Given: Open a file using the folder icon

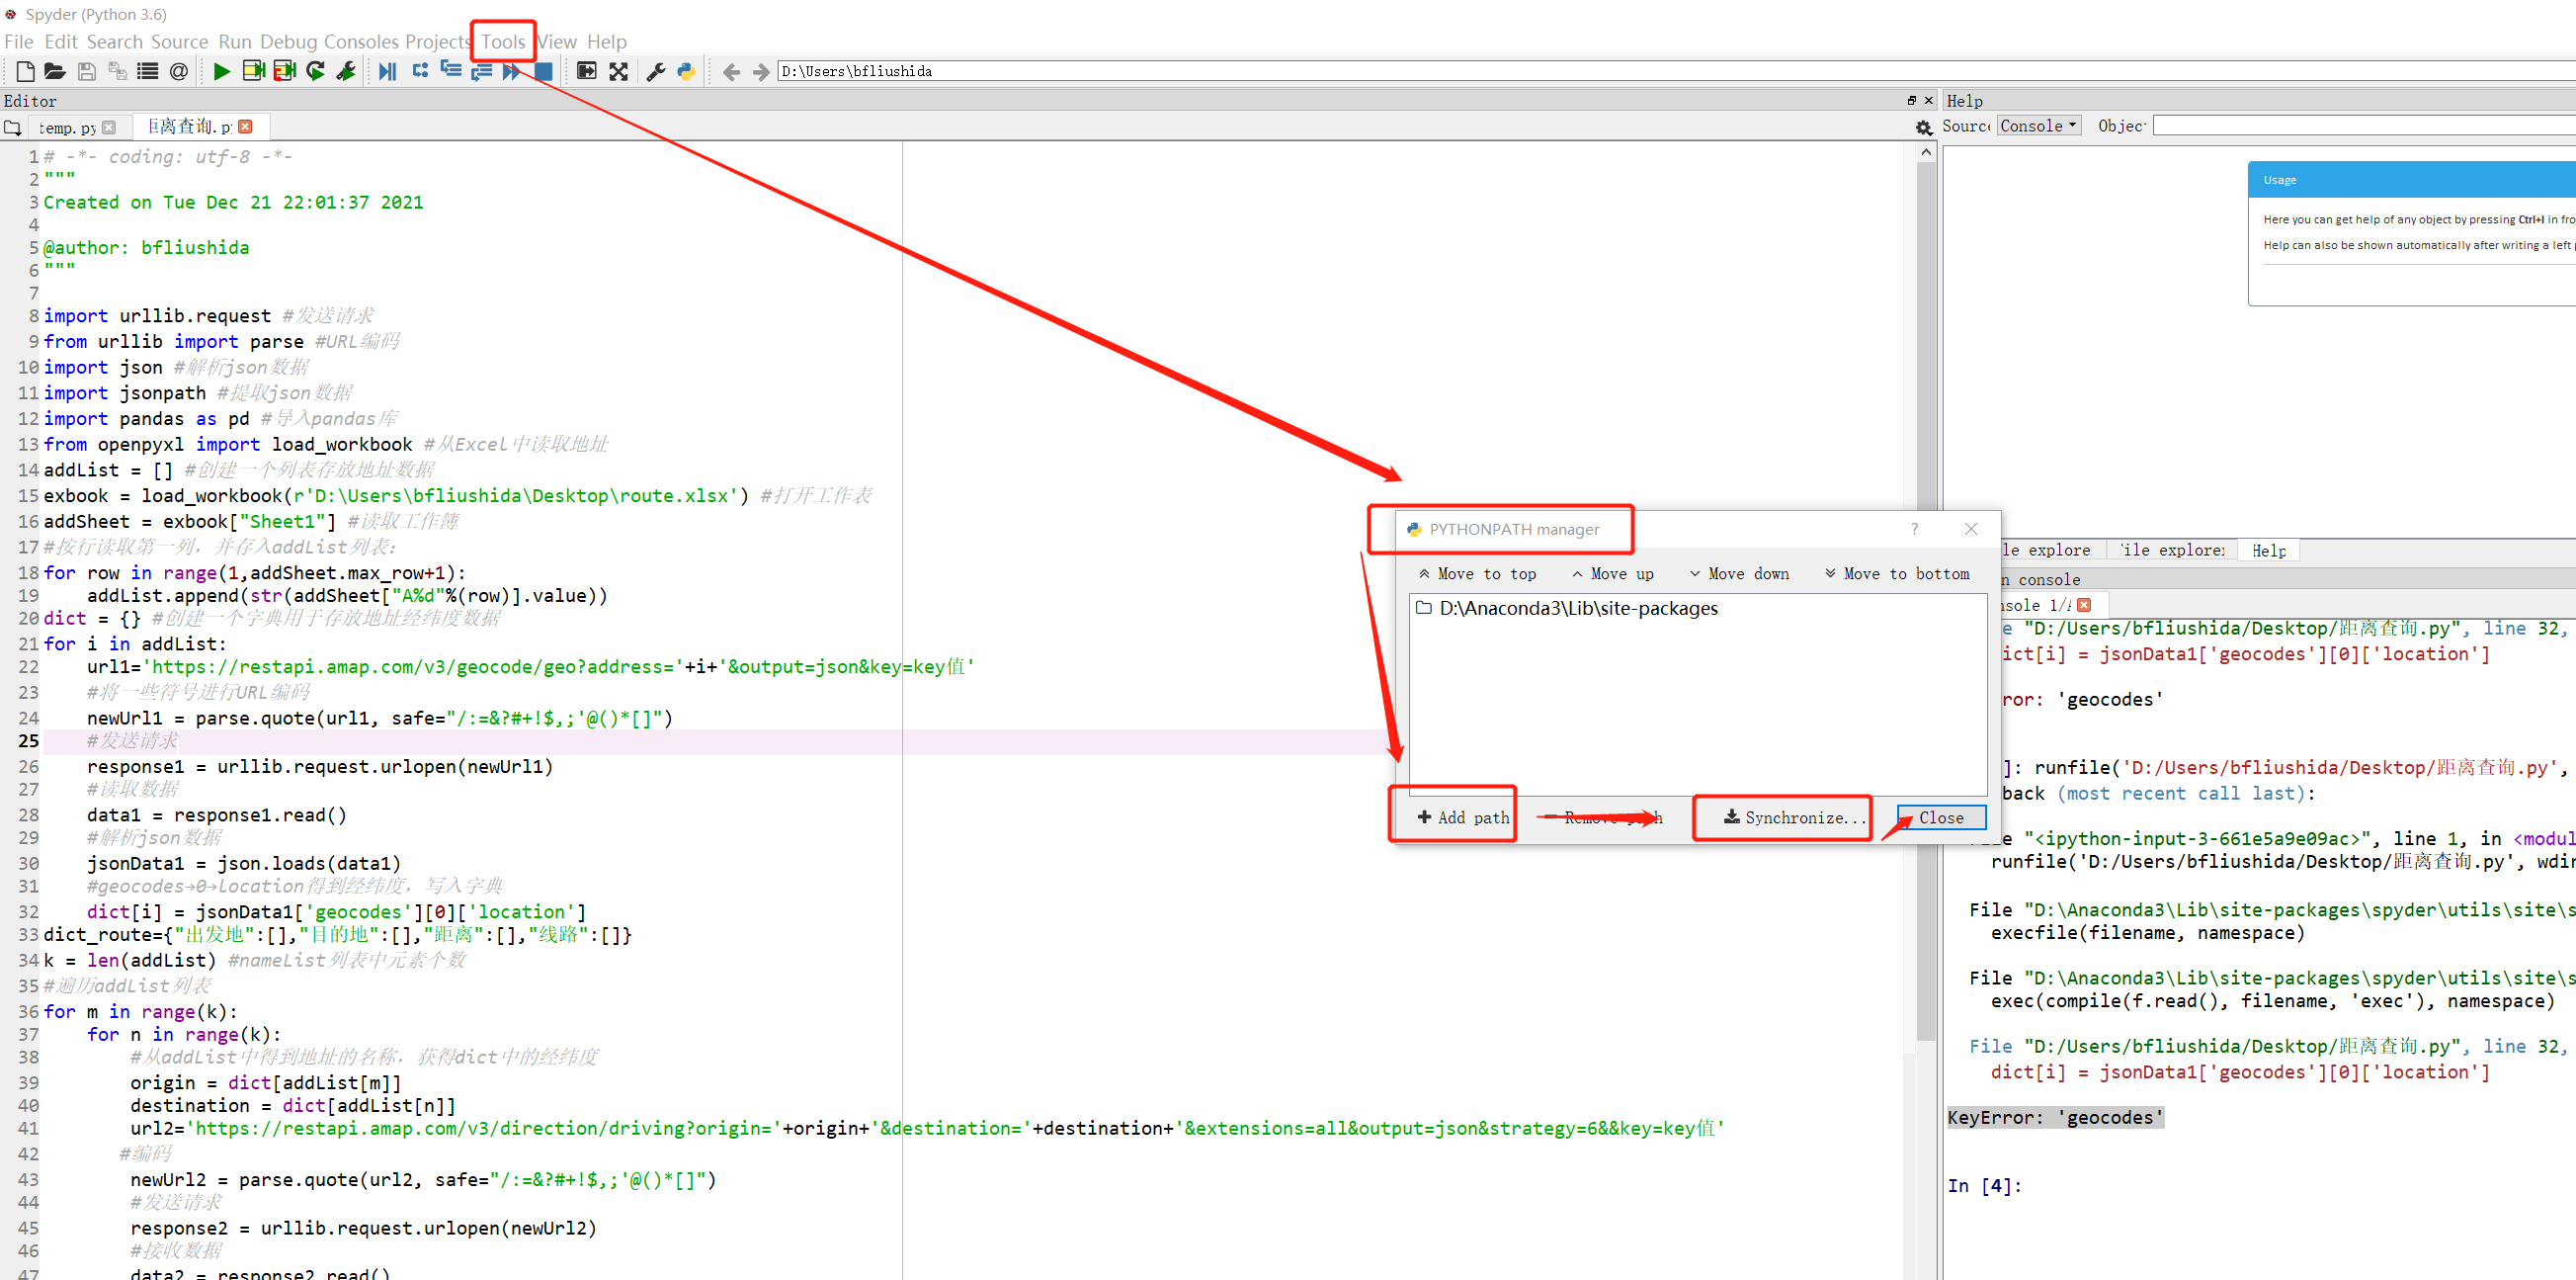Looking at the screenshot, I should click(54, 71).
